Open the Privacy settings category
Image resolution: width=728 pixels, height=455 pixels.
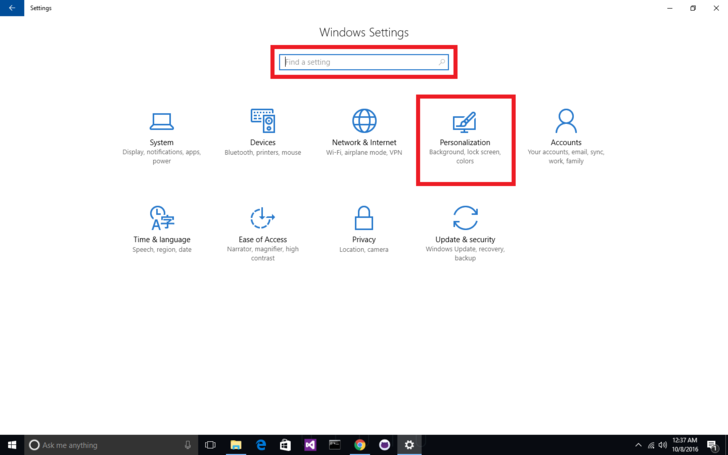(364, 230)
